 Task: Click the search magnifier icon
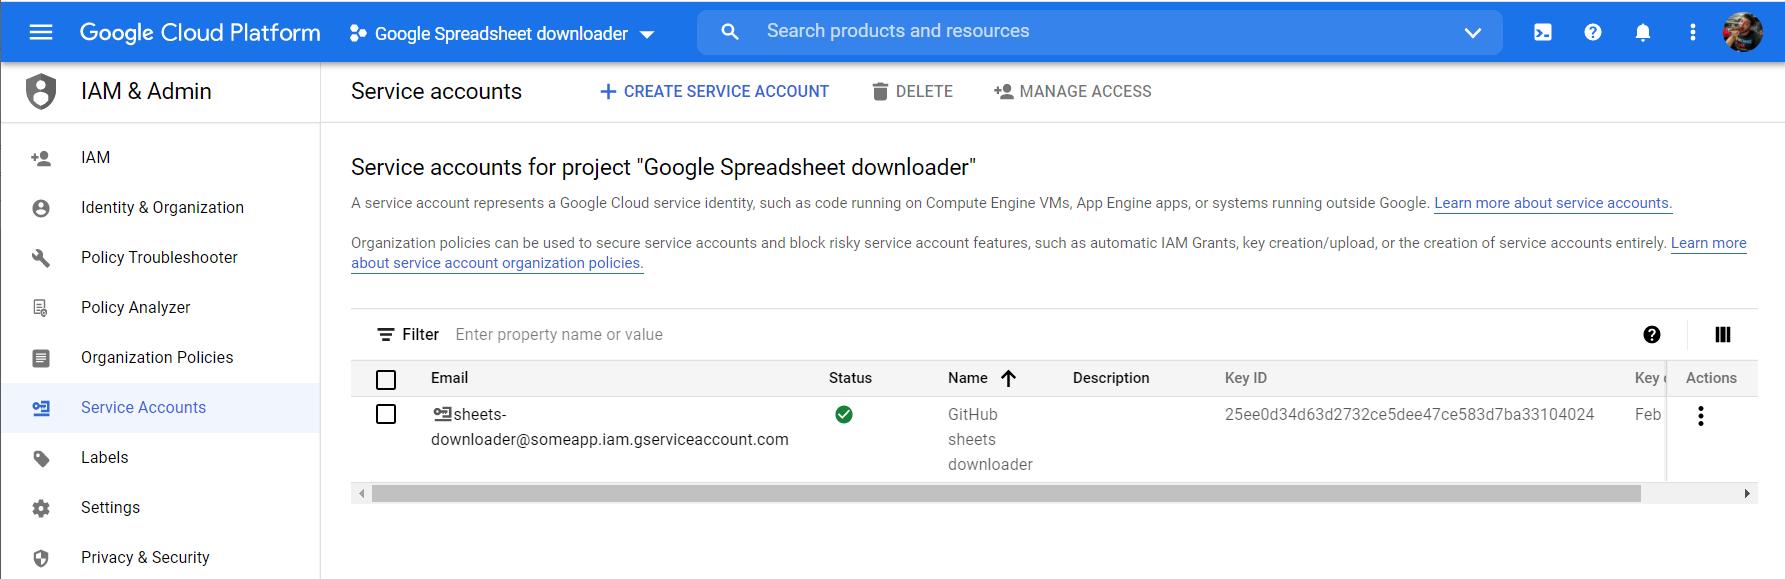coord(730,32)
